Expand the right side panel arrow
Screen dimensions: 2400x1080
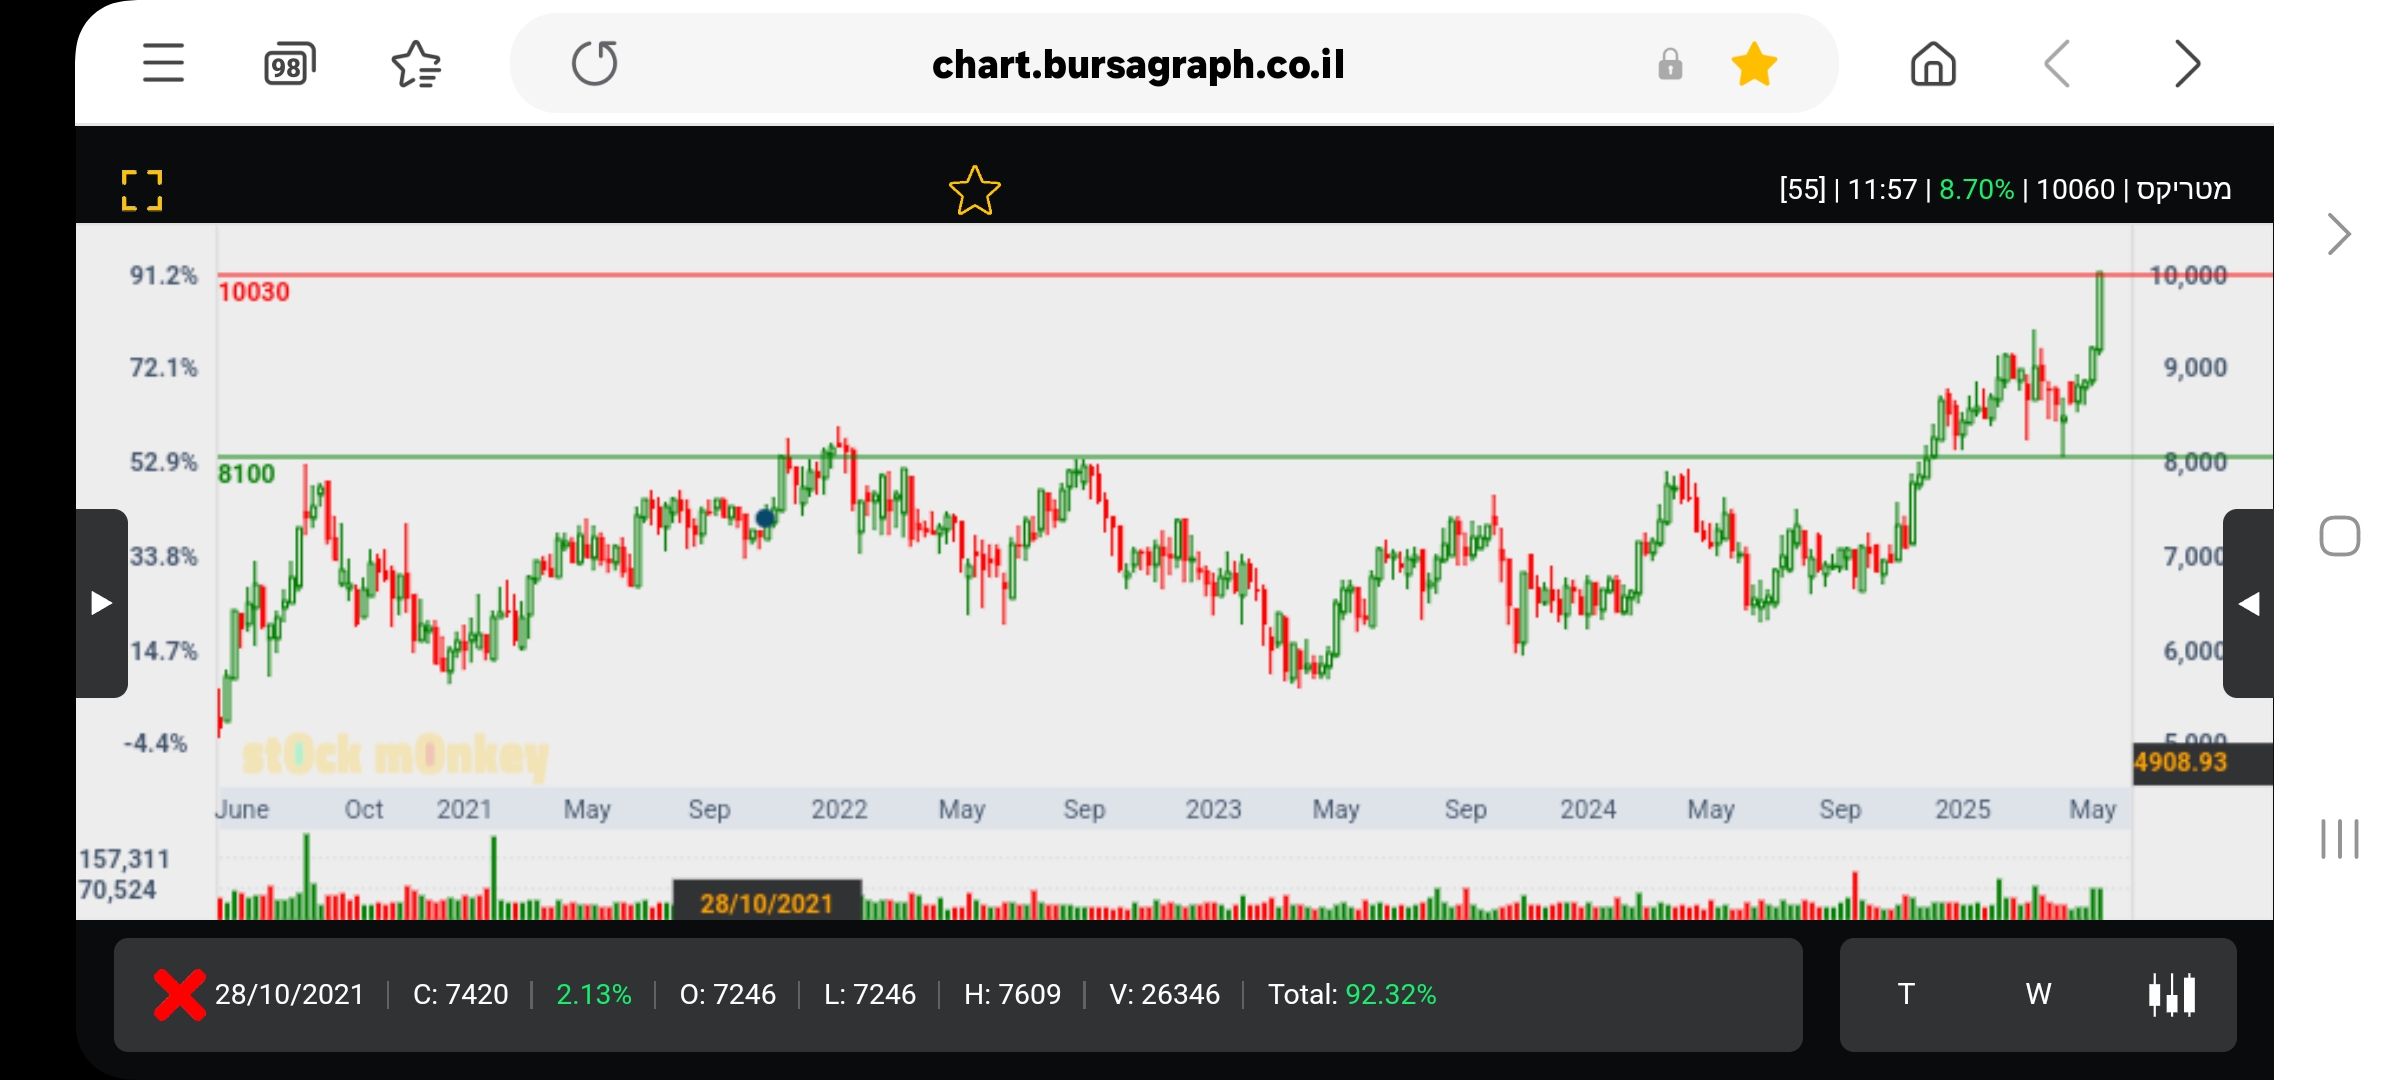[x=2248, y=603]
